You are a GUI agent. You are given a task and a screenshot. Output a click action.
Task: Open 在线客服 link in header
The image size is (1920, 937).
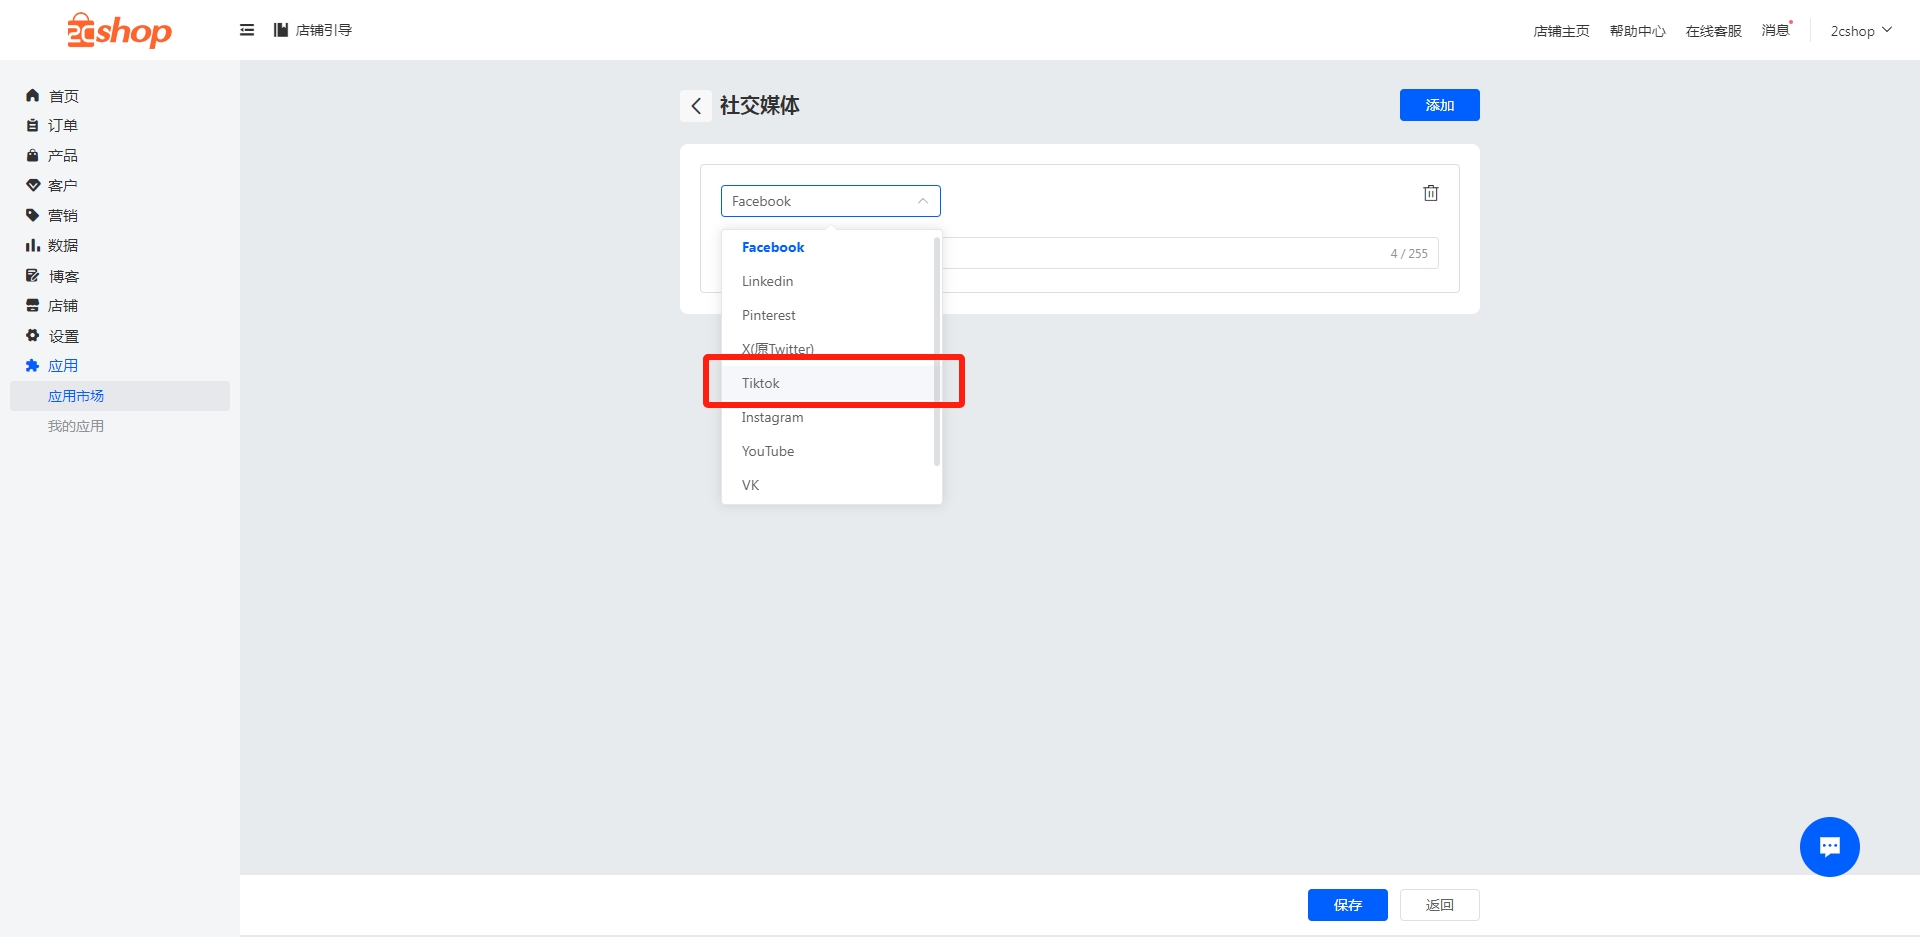1713,31
